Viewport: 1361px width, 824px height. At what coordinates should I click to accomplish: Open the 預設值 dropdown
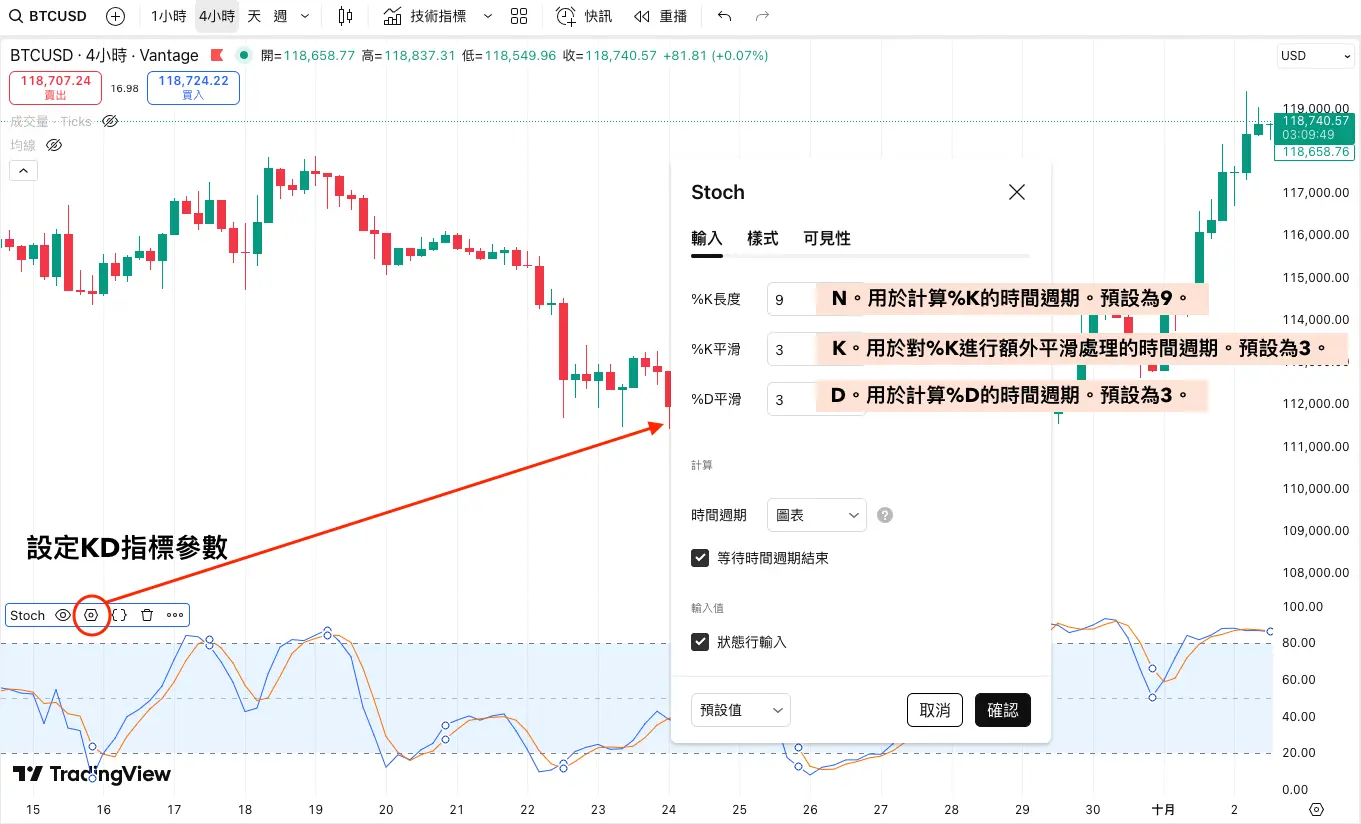(x=740, y=710)
